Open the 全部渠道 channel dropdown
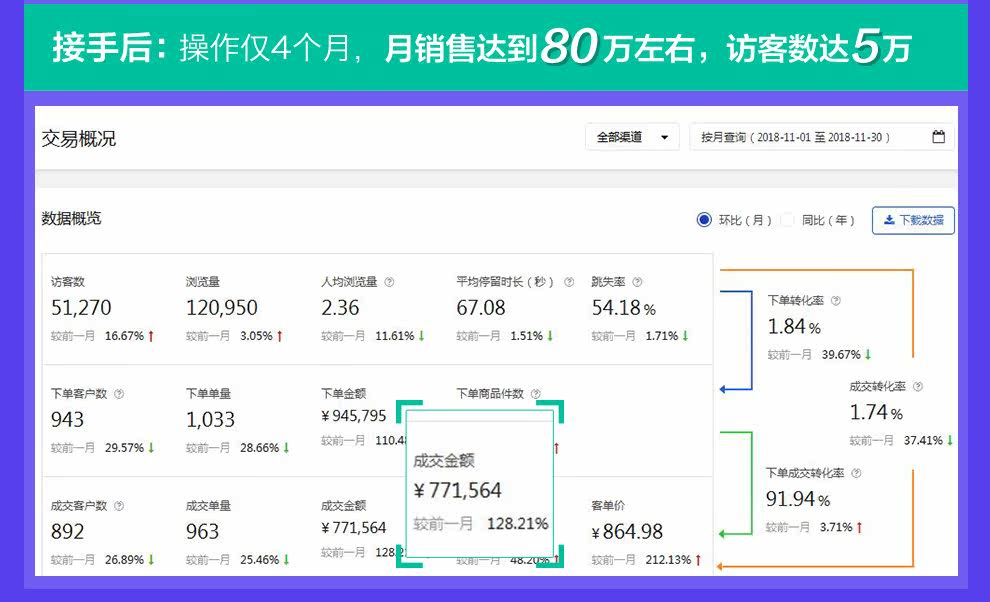Image resolution: width=990 pixels, height=602 pixels. (x=632, y=137)
